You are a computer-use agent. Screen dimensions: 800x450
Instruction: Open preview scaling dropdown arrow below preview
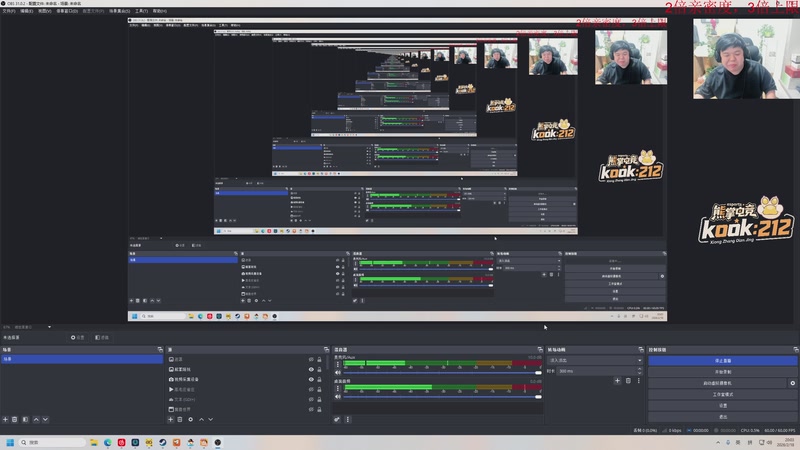click(49, 327)
